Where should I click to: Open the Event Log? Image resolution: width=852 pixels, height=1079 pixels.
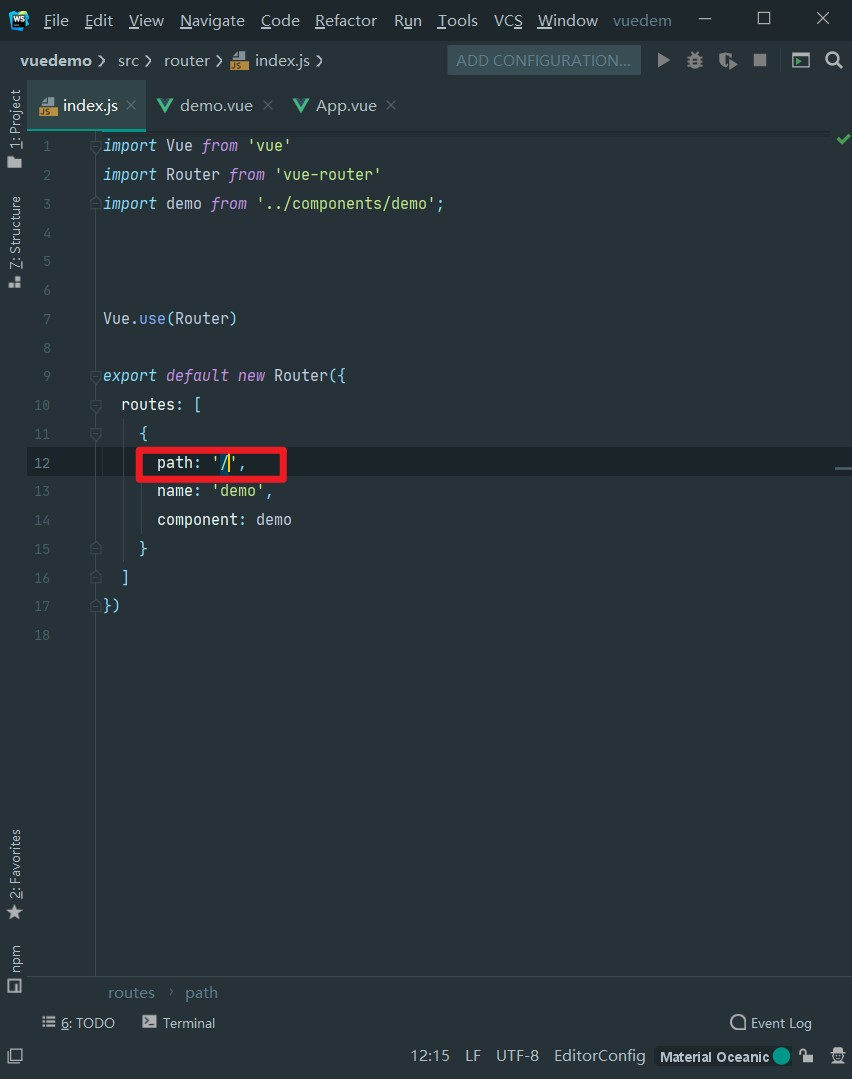(770, 1022)
